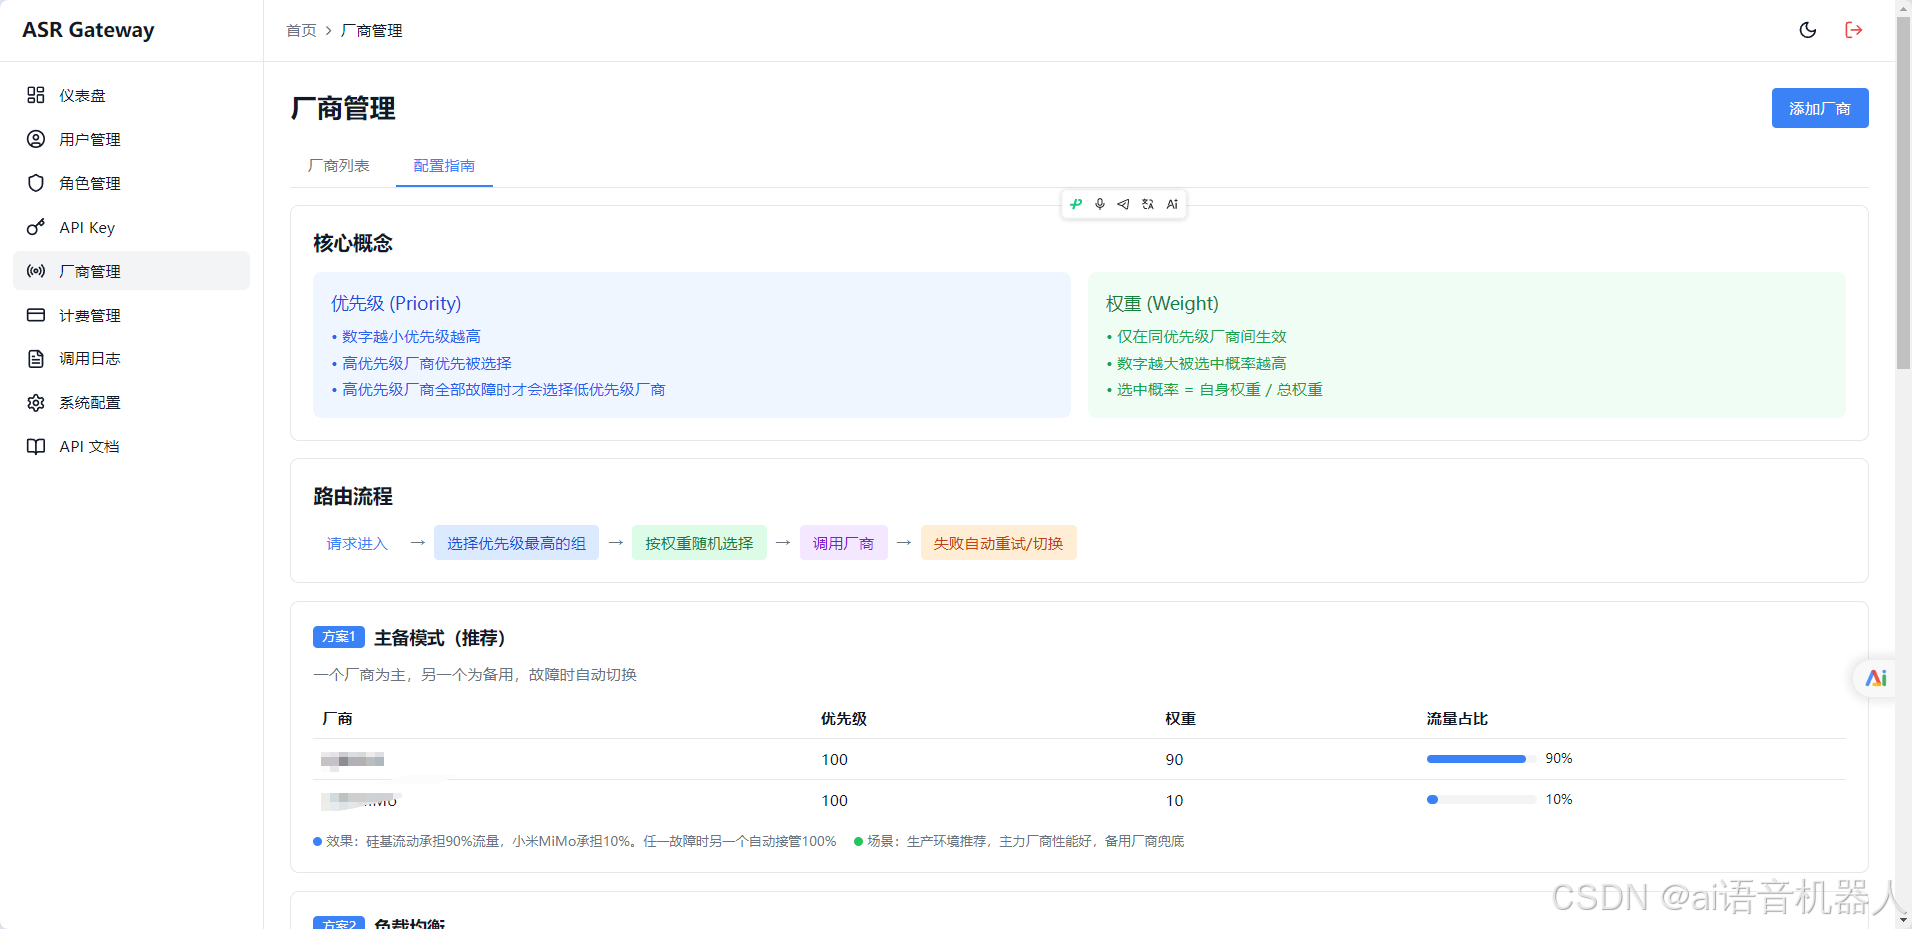Click the 厂商管理 breadcrumb item

(x=372, y=31)
